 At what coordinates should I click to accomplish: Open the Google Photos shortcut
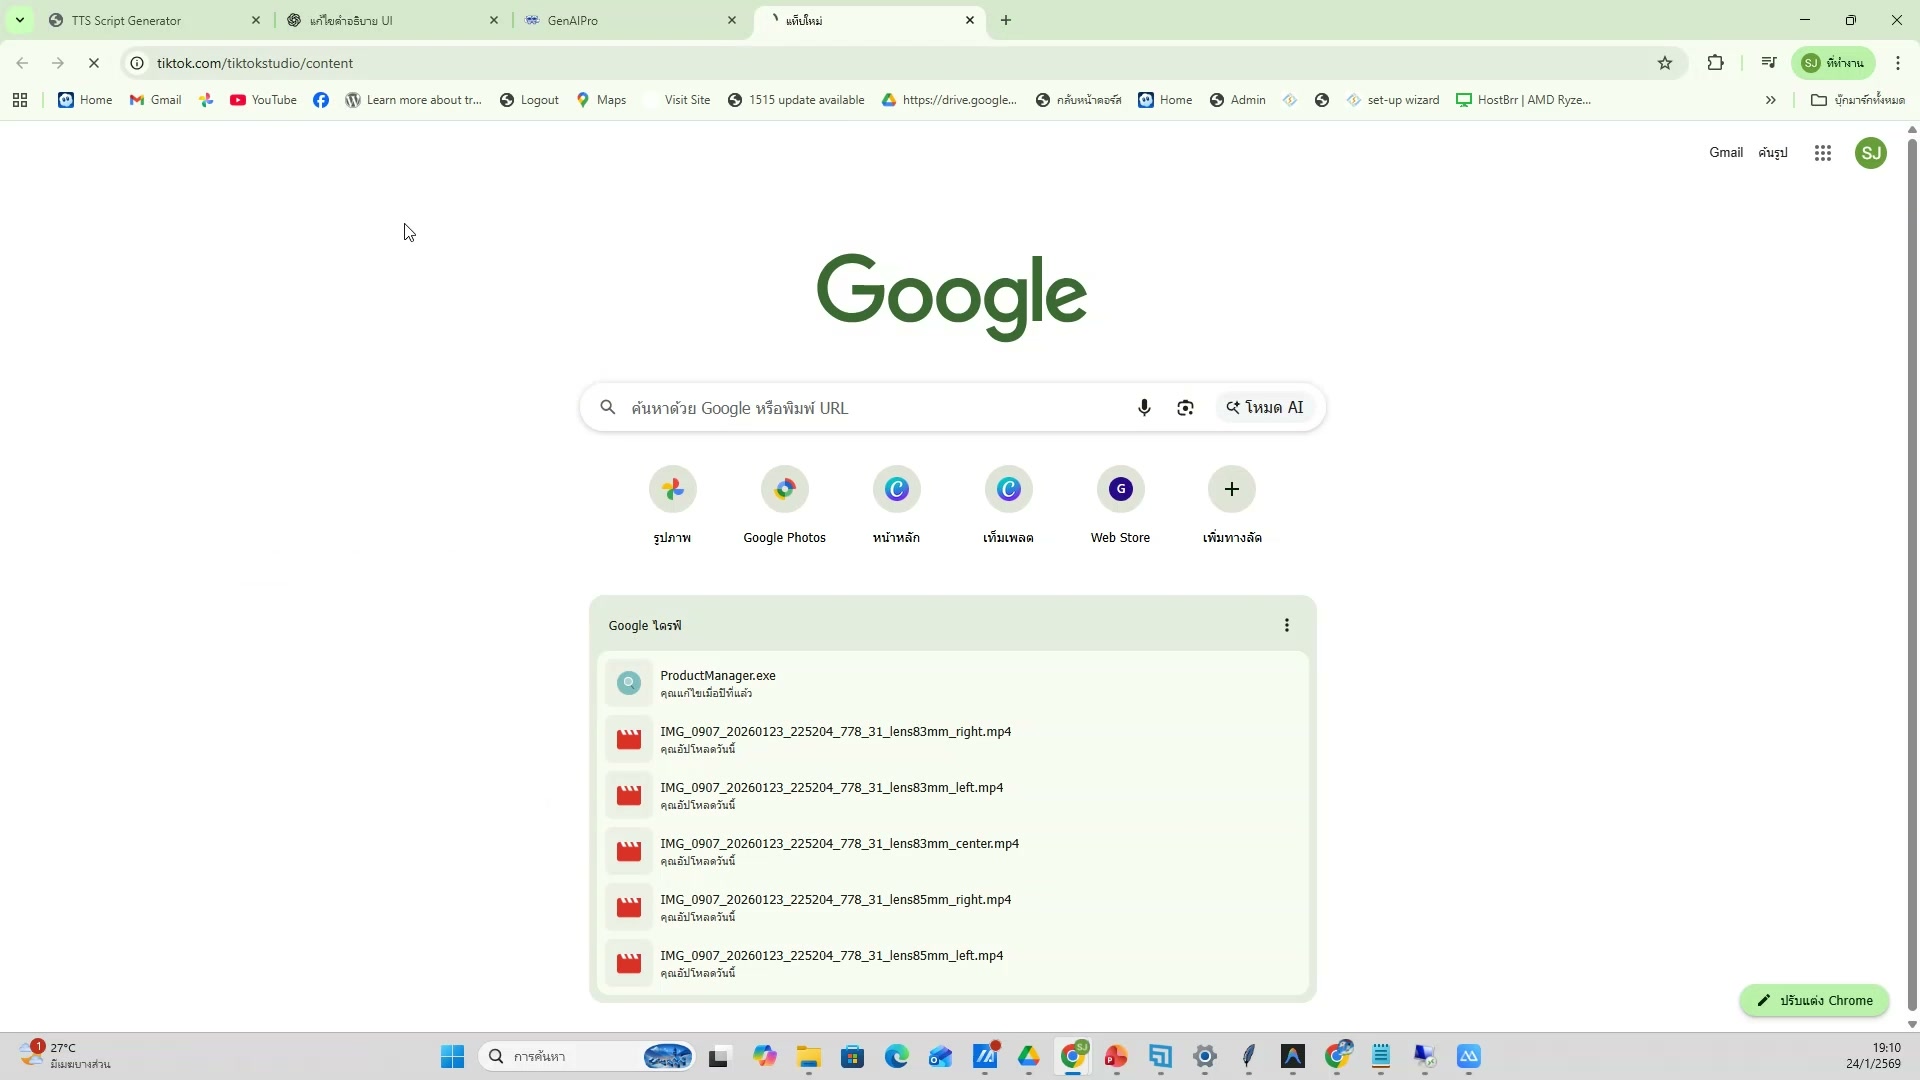(785, 490)
